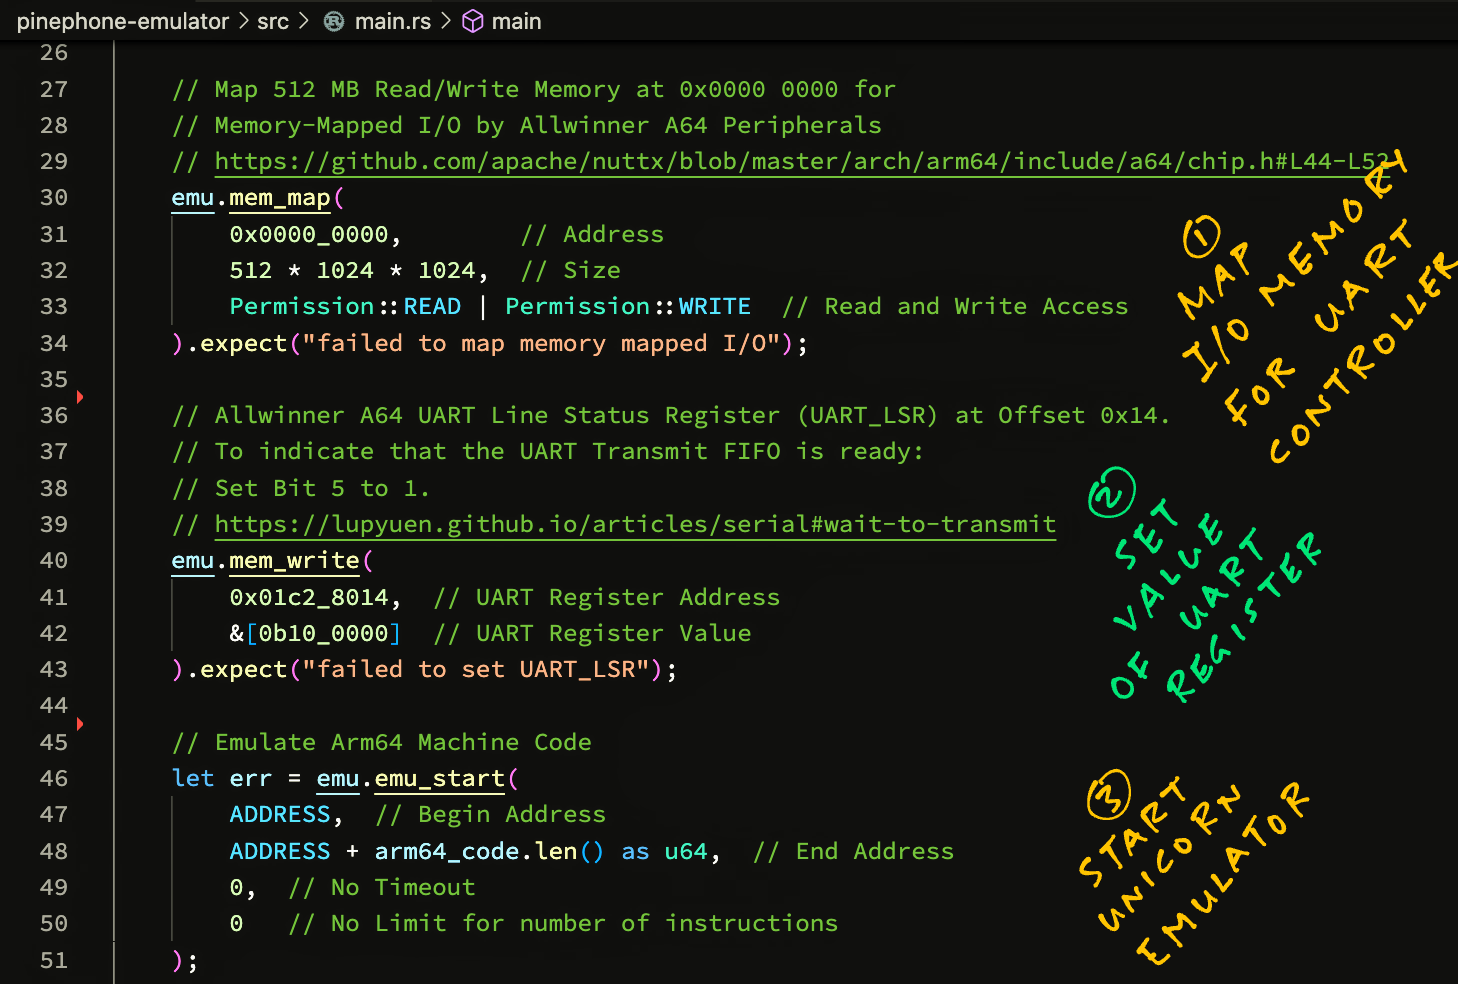Expand the chevron after main.rs breadcrumb

click(x=446, y=21)
